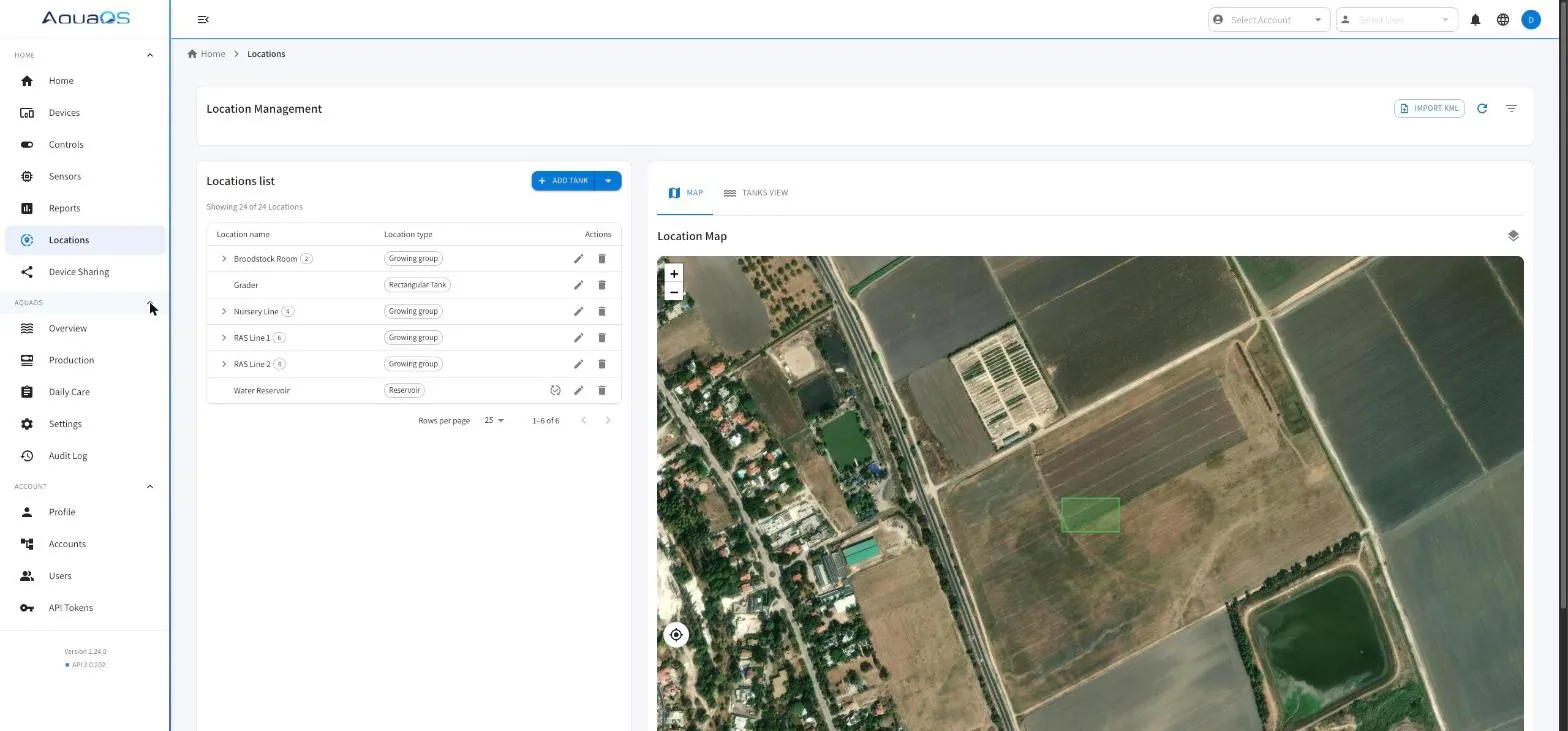Delete the RAS Line 1 location

(x=602, y=338)
